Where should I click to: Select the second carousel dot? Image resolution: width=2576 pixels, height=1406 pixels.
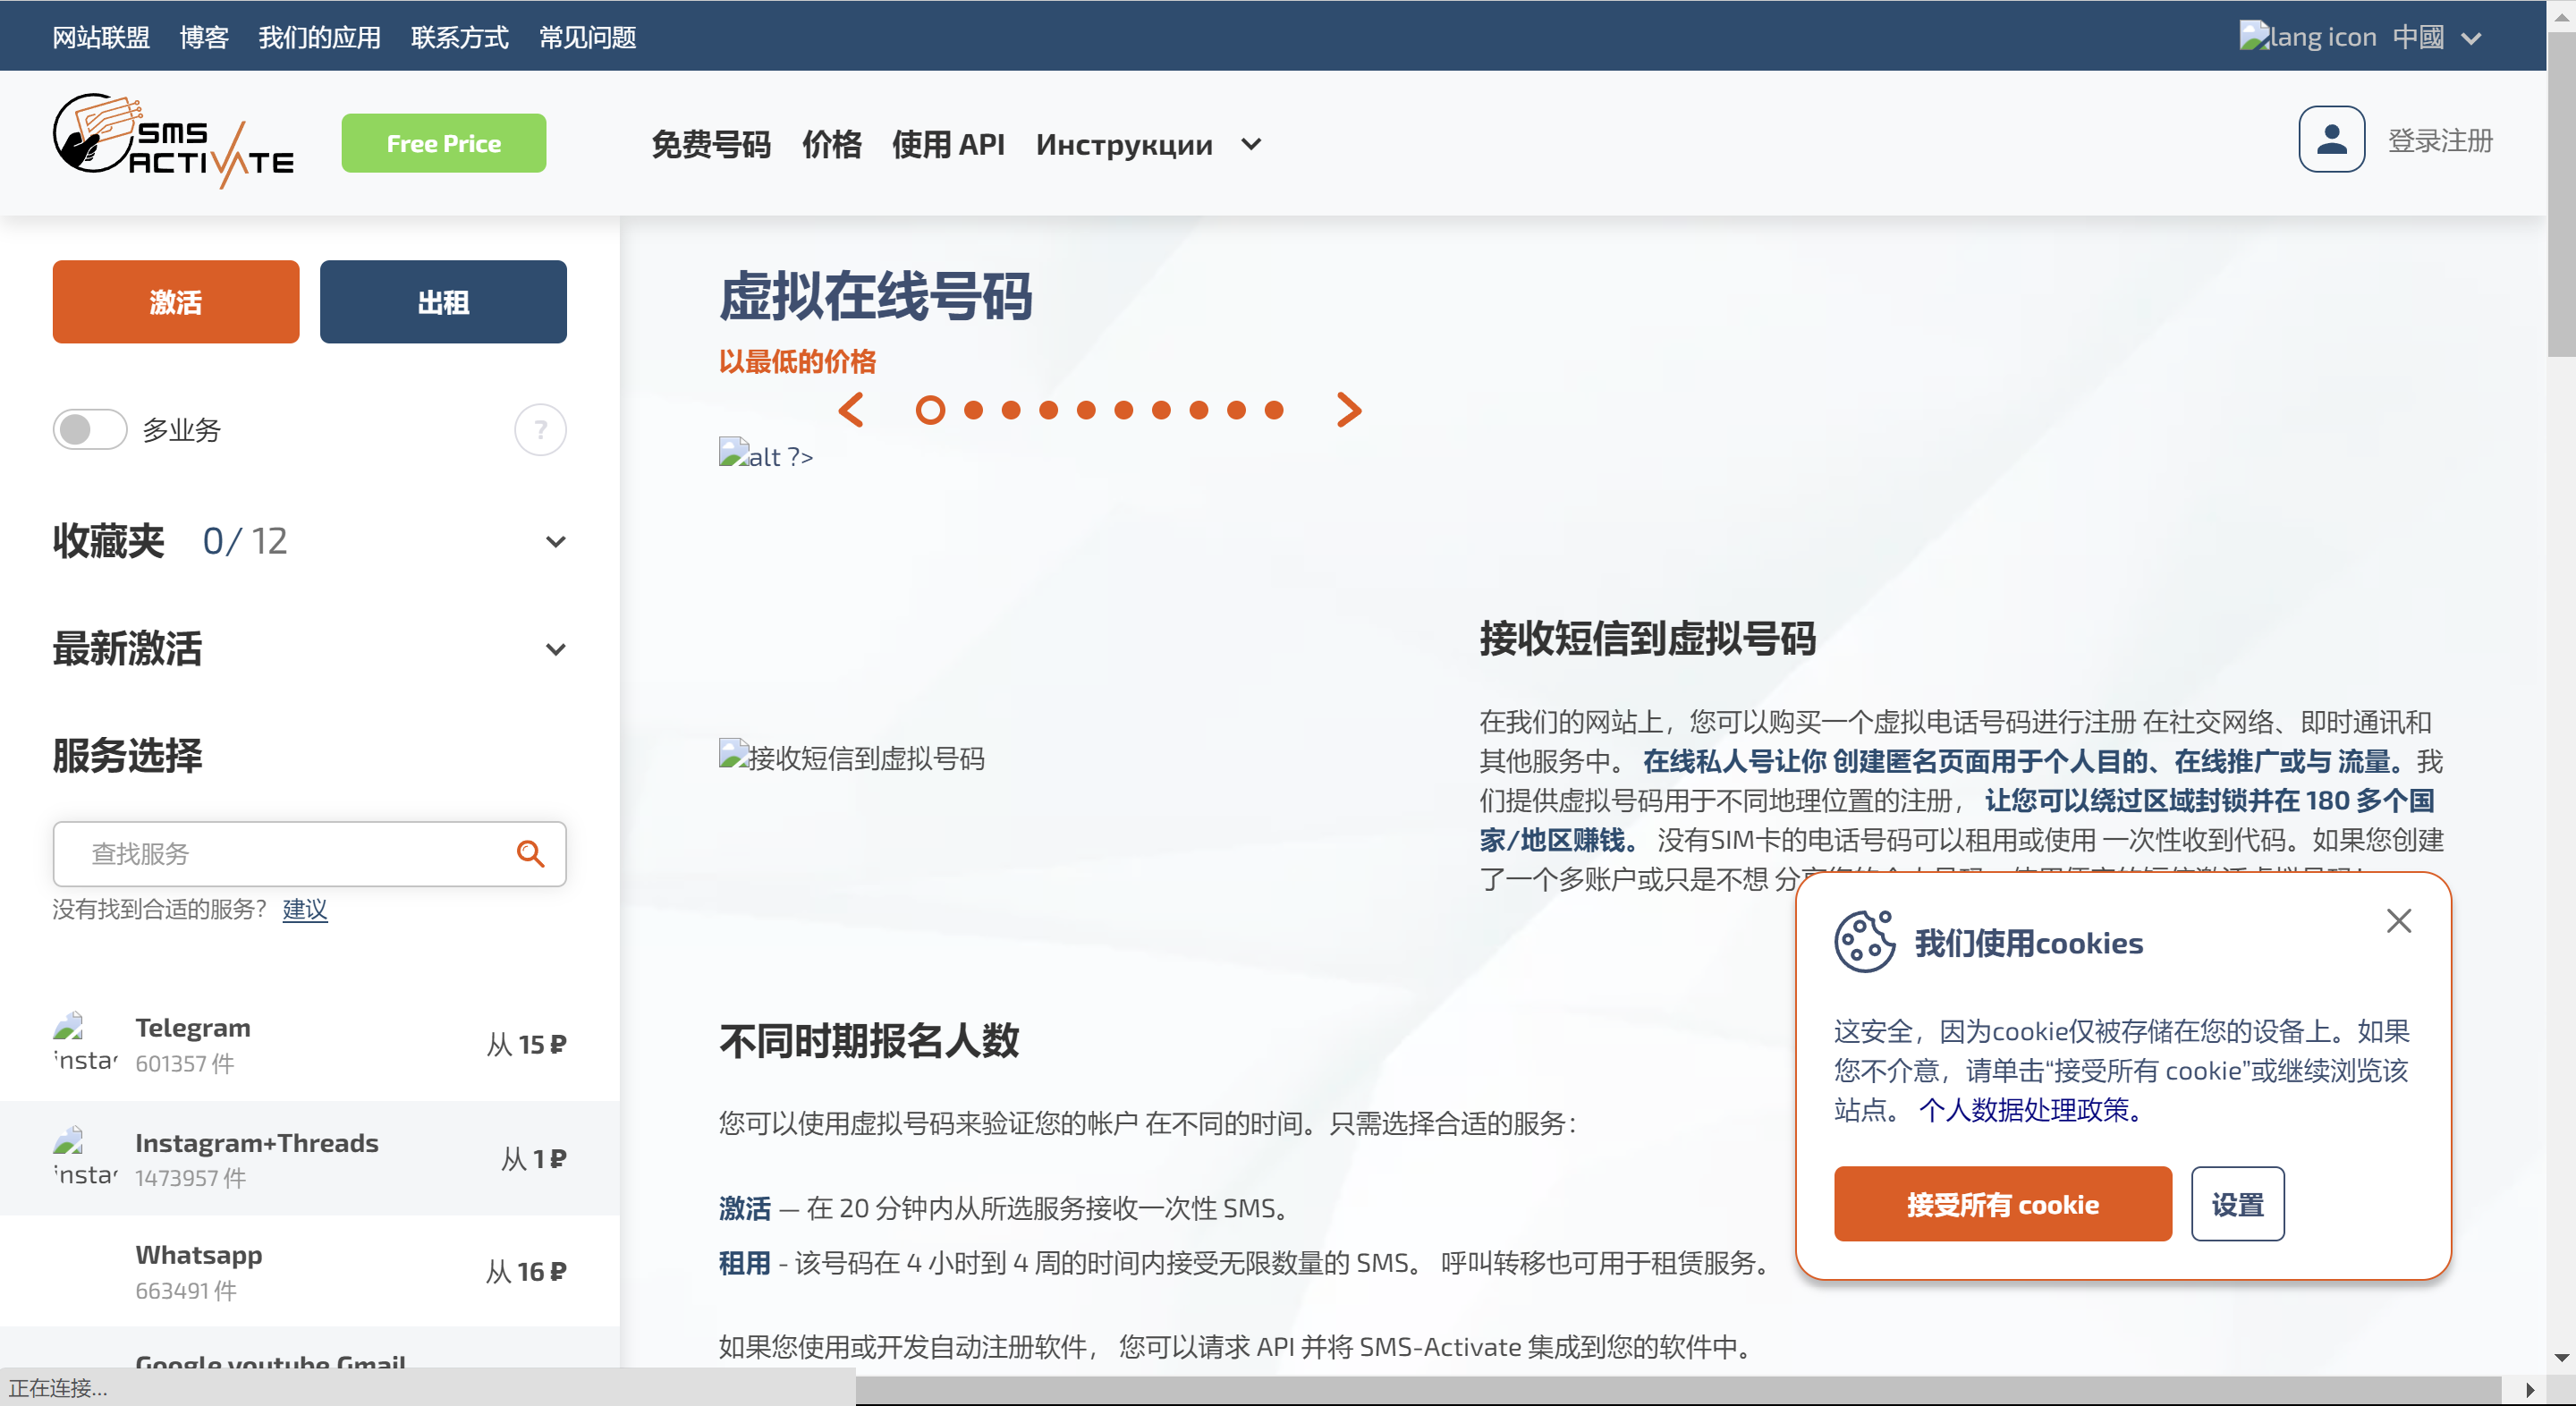coord(973,410)
